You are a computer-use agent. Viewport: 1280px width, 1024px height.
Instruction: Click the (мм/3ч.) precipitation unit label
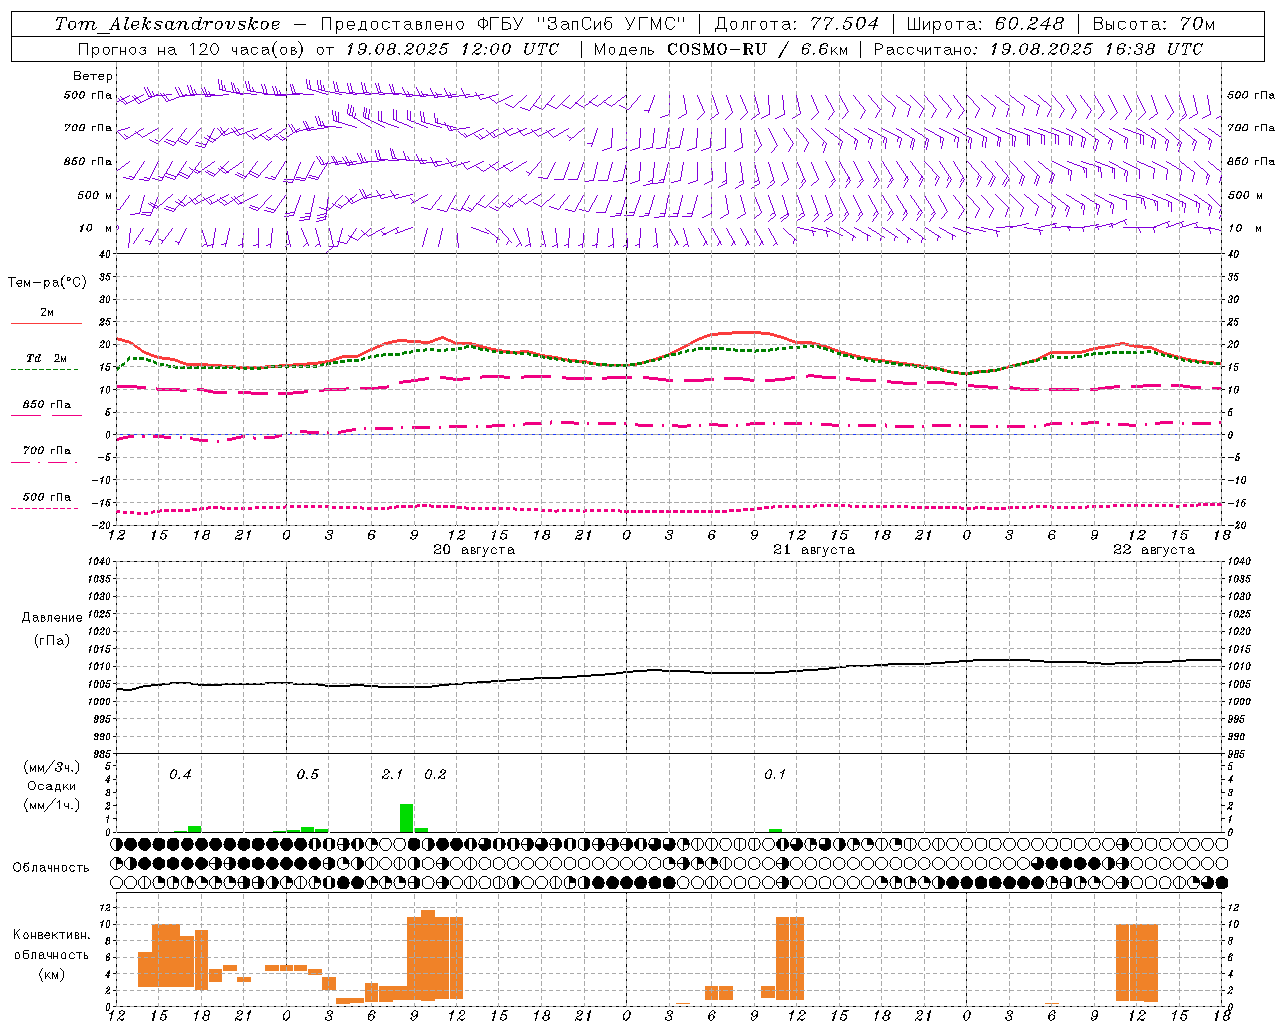[52, 768]
